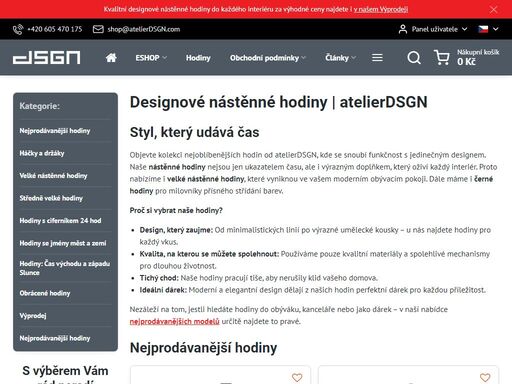Click Nákupní košík 0 Kč text

[478, 57]
